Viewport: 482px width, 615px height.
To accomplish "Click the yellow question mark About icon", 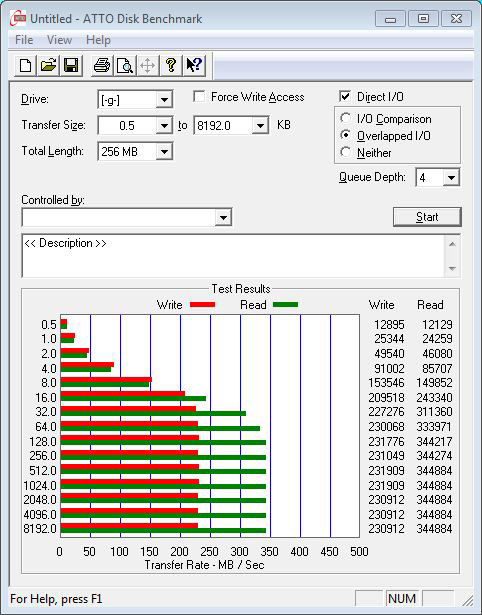I will click(x=171, y=65).
